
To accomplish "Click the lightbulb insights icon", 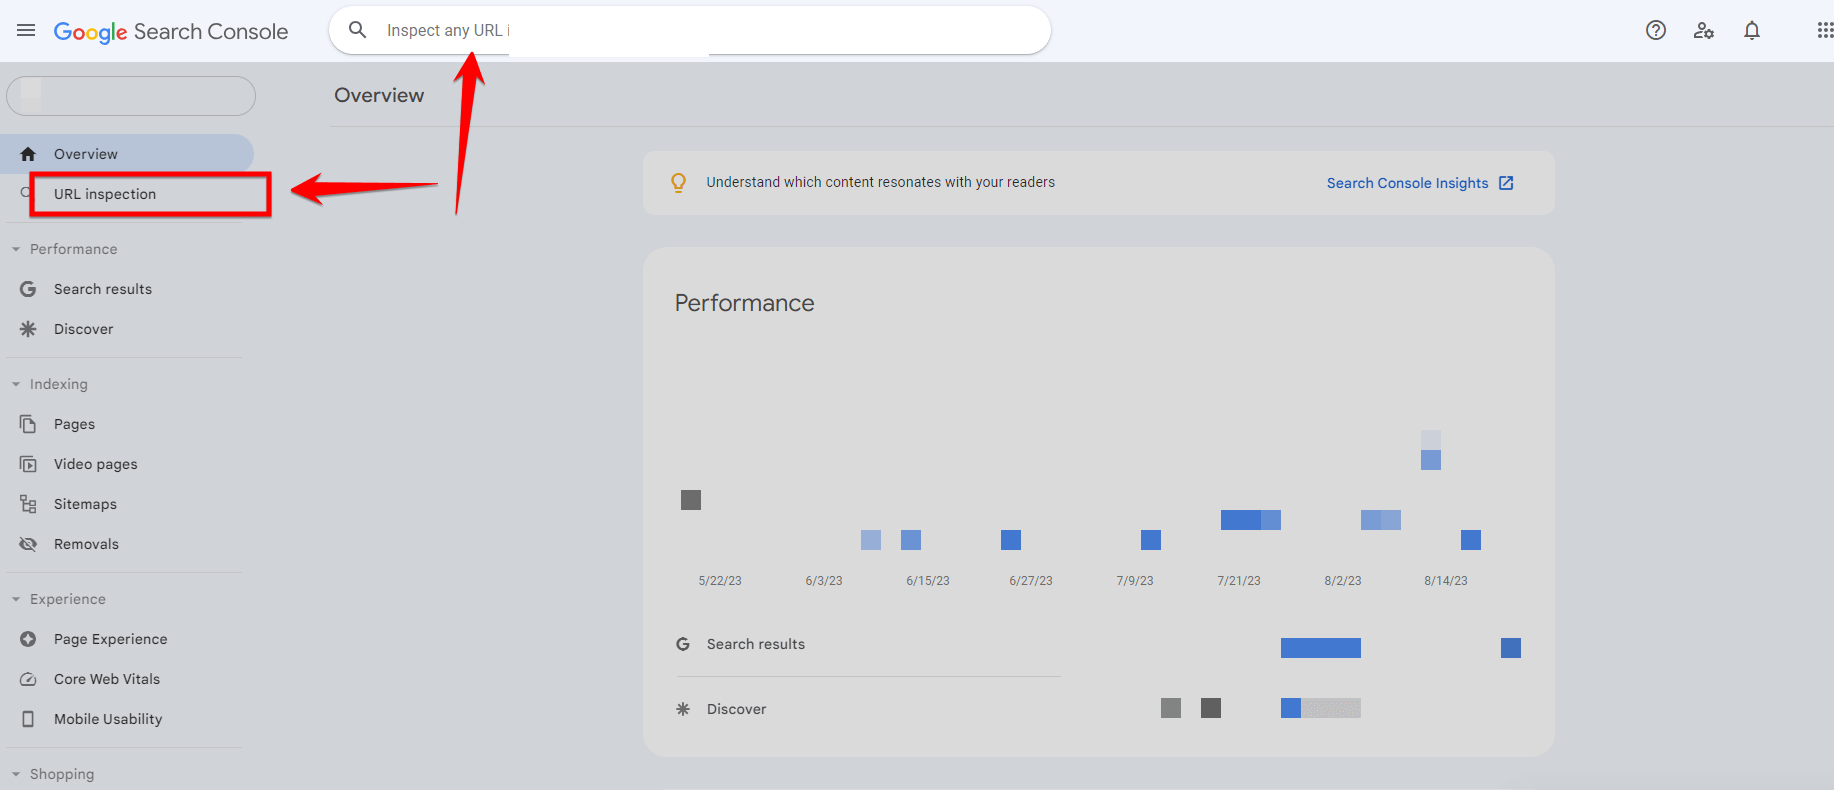I will [678, 183].
